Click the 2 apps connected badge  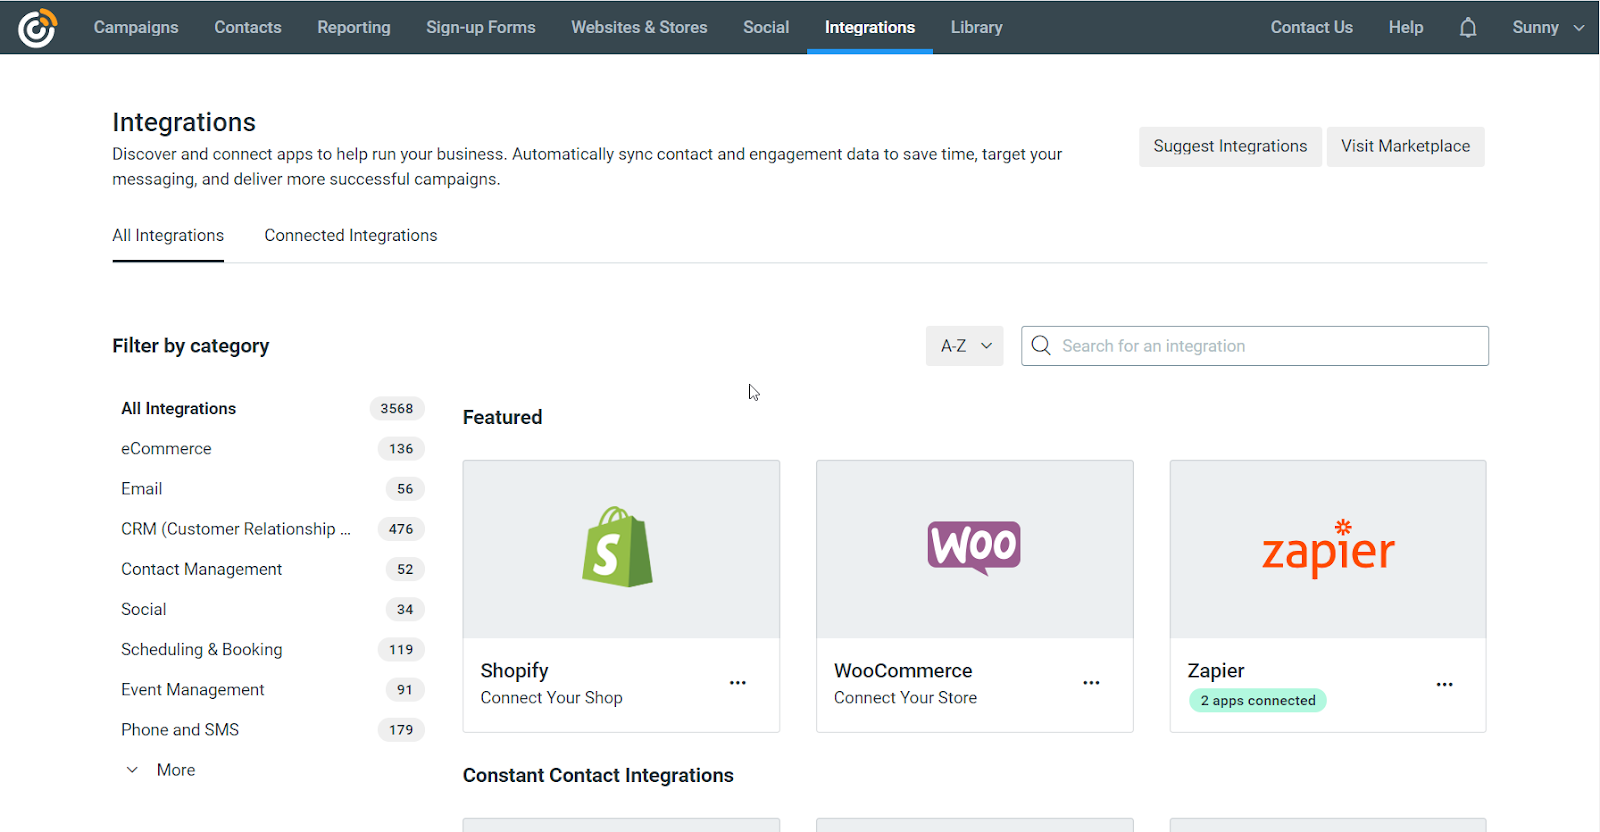pos(1258,700)
